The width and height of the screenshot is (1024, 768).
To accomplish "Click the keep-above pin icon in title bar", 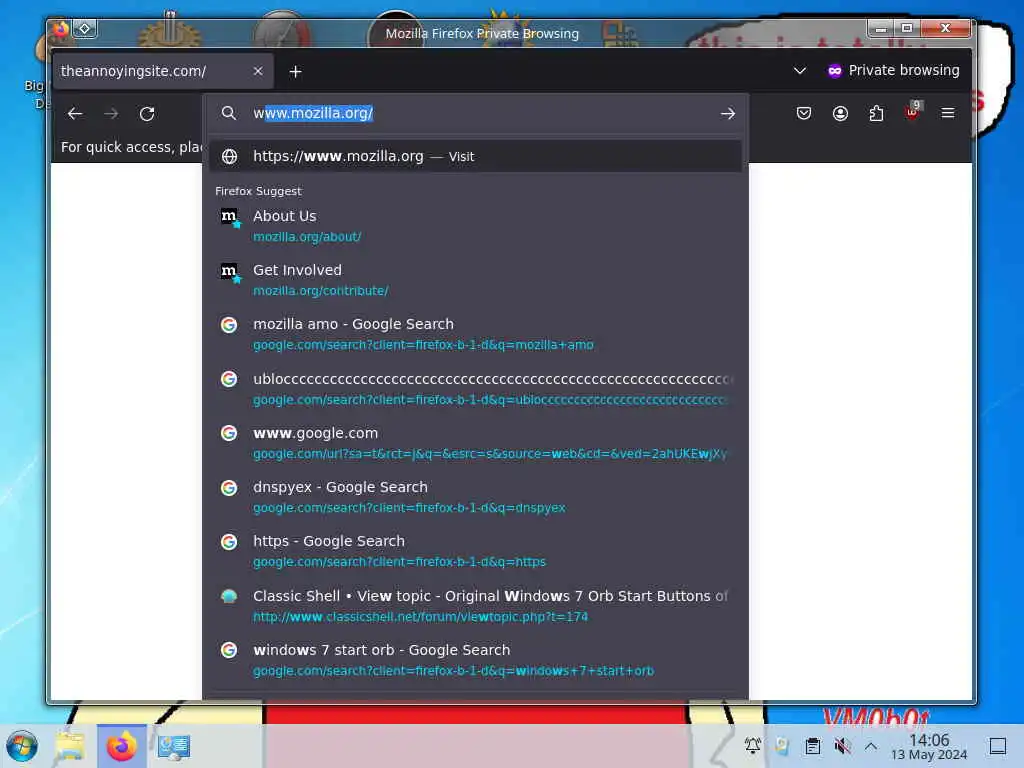I will click(85, 29).
